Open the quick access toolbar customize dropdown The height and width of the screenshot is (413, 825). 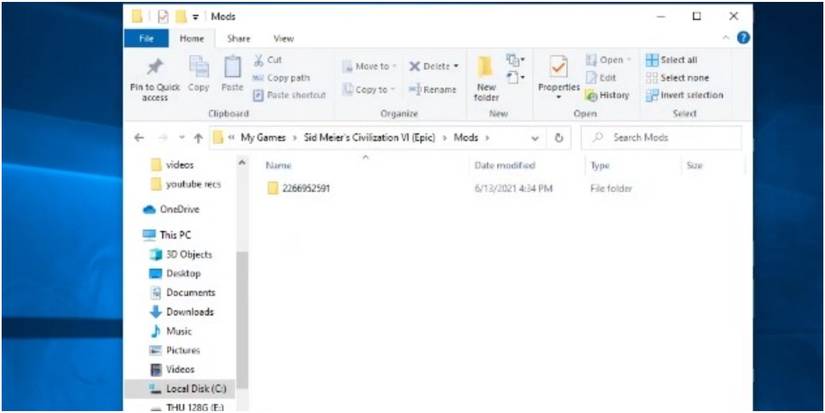[196, 17]
